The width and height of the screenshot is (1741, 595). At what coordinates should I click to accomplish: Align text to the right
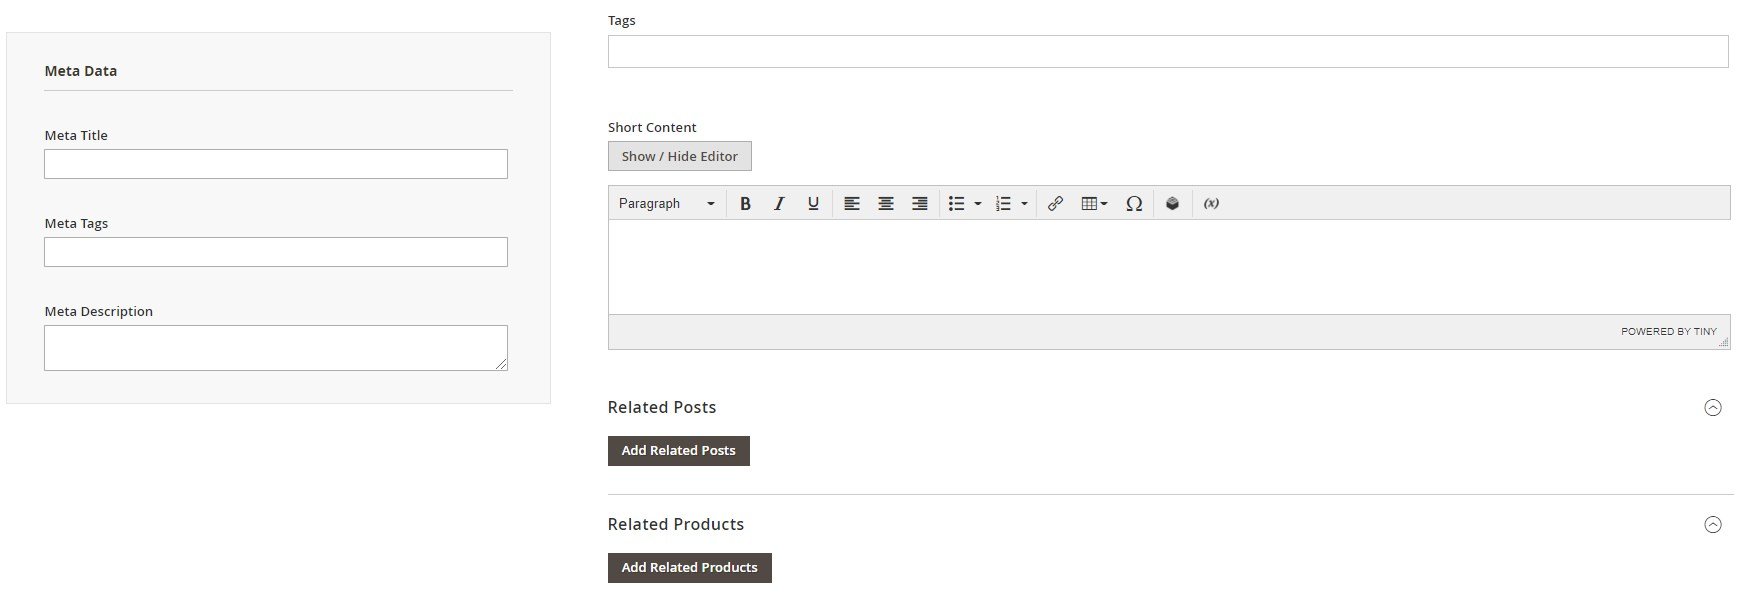[x=920, y=203]
